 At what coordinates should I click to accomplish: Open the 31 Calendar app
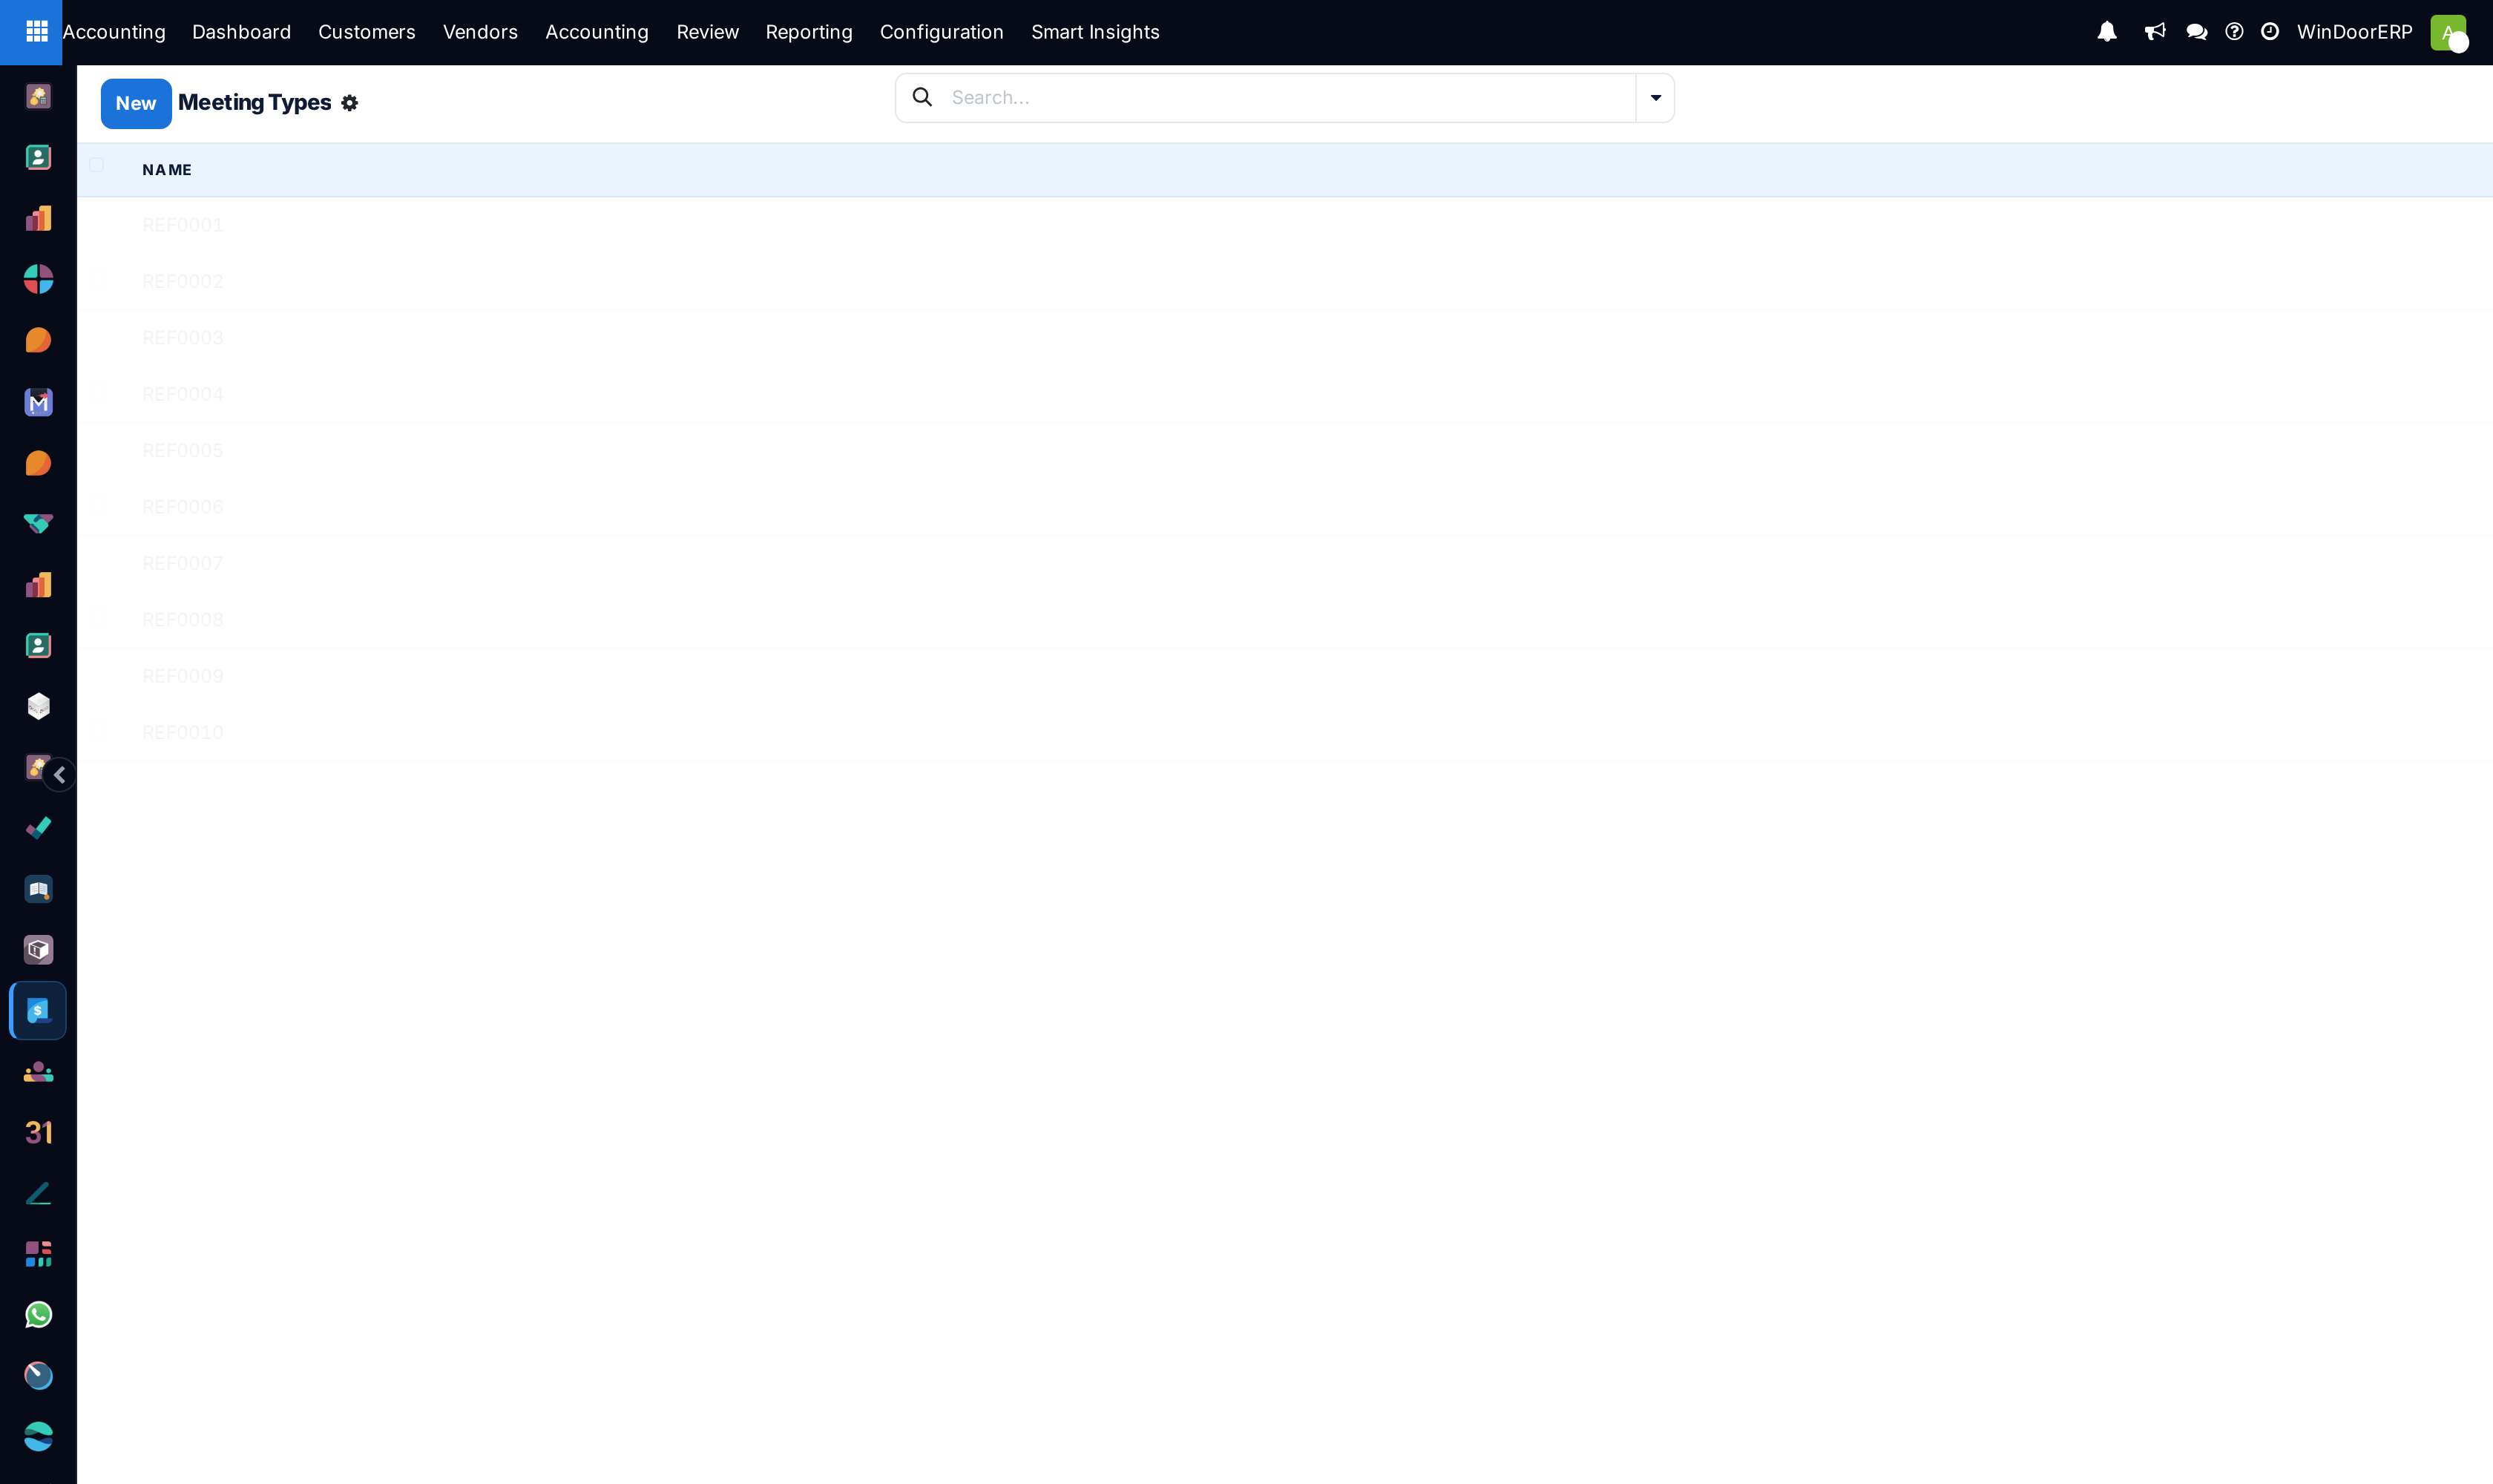[38, 1133]
